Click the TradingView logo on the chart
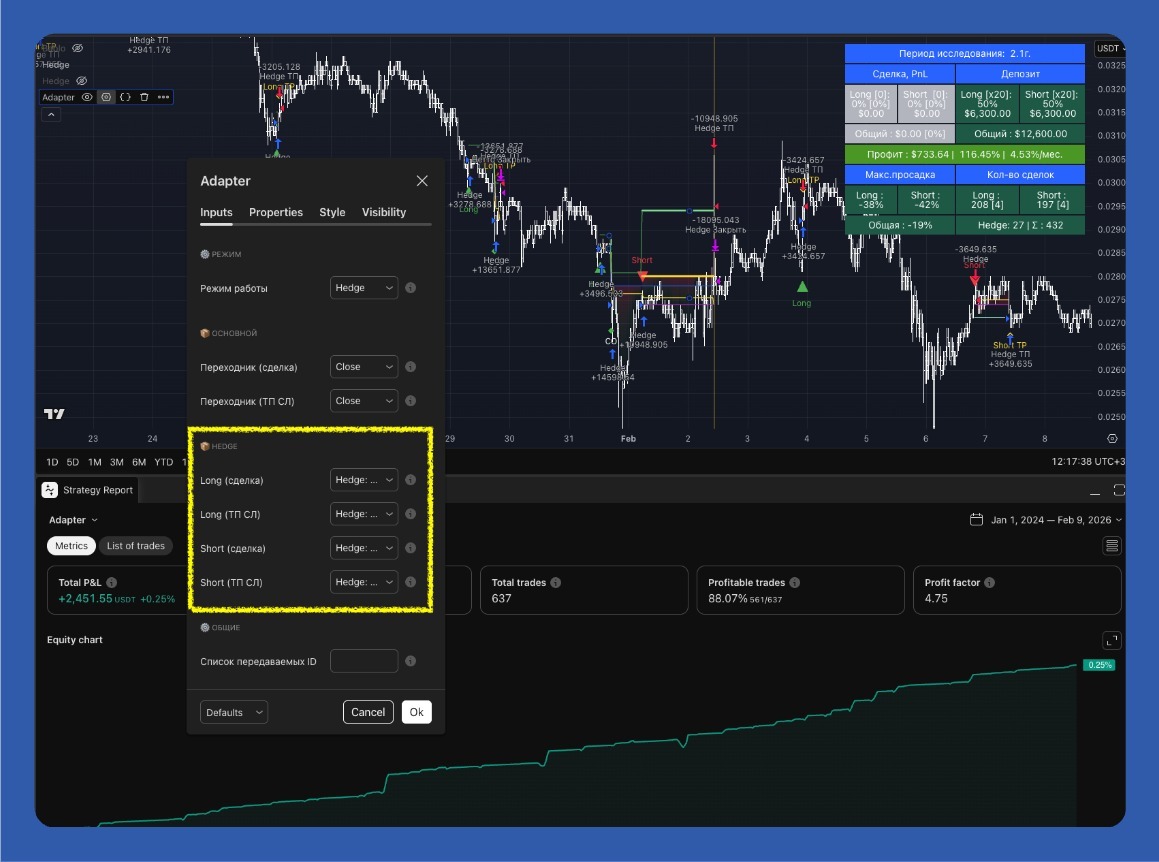This screenshot has height=862, width=1159. tap(54, 413)
